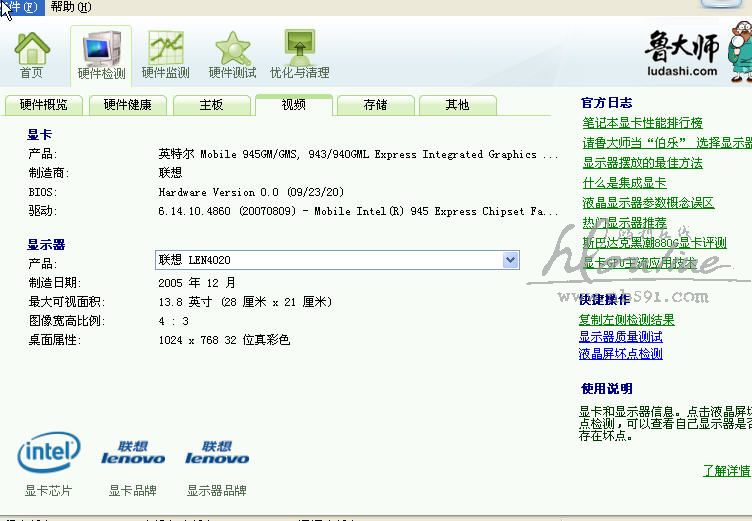Switch to the 主板 tab
Viewport: 752px width, 521px height.
click(x=211, y=105)
